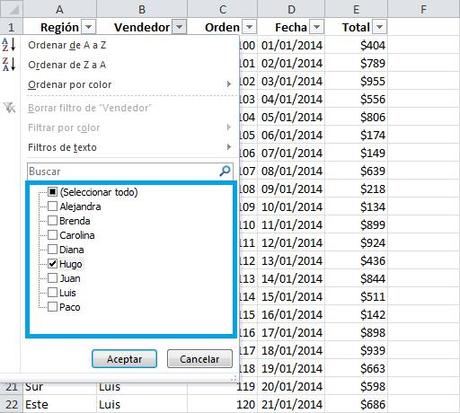Open the Fecha column filter dropdown
This screenshot has width=460, height=413.
(317, 27)
